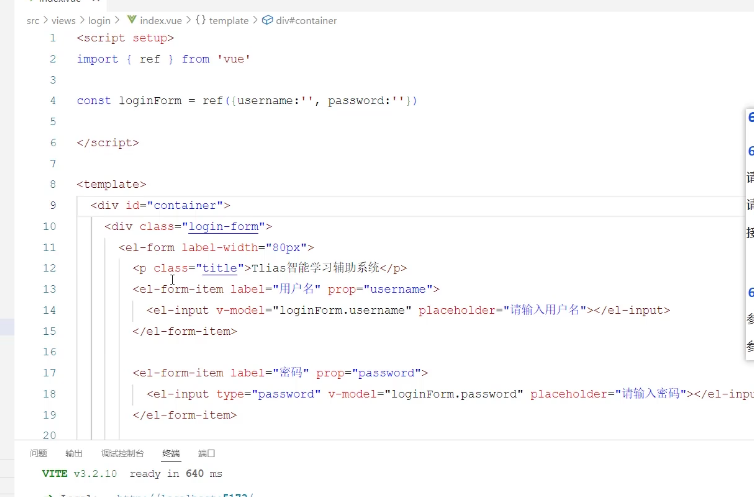Click line number 18 in the gutter
The image size is (754, 497).
50,394
